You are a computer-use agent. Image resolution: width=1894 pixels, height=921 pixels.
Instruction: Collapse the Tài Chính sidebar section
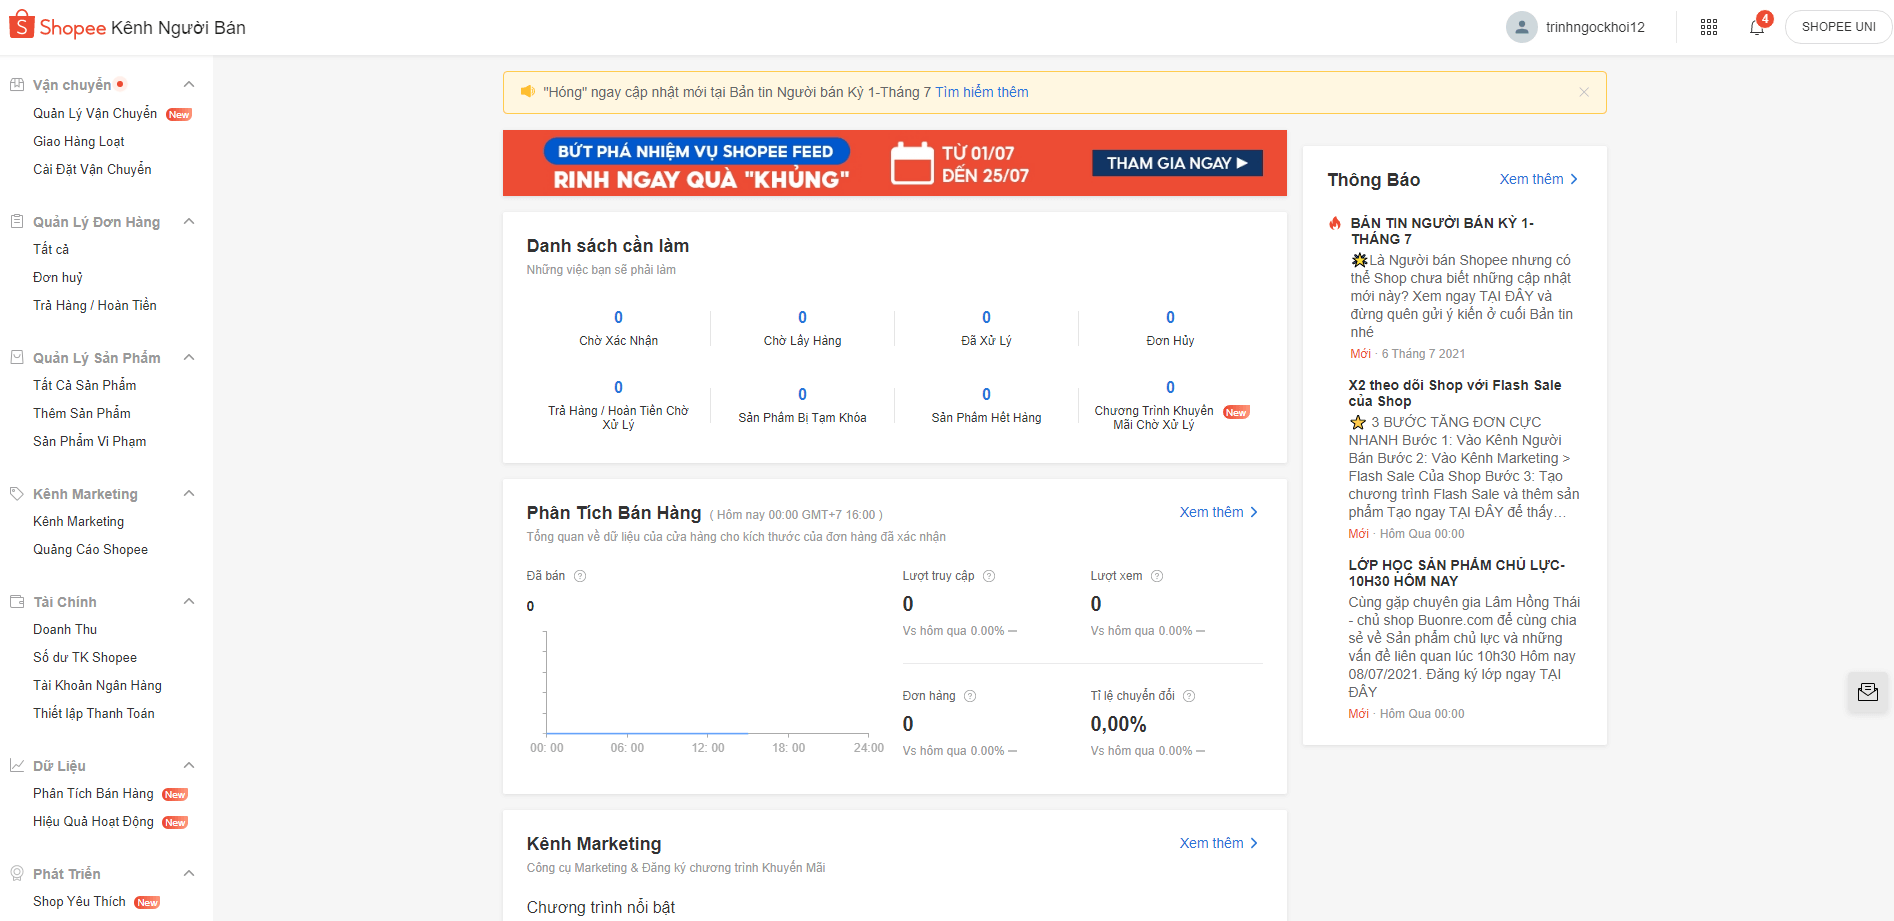click(x=189, y=601)
